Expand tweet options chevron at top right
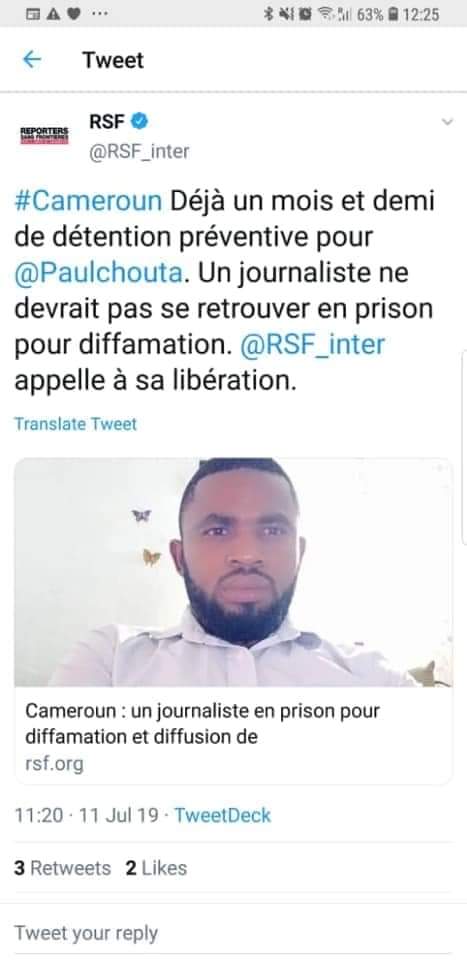 pyautogui.click(x=447, y=122)
